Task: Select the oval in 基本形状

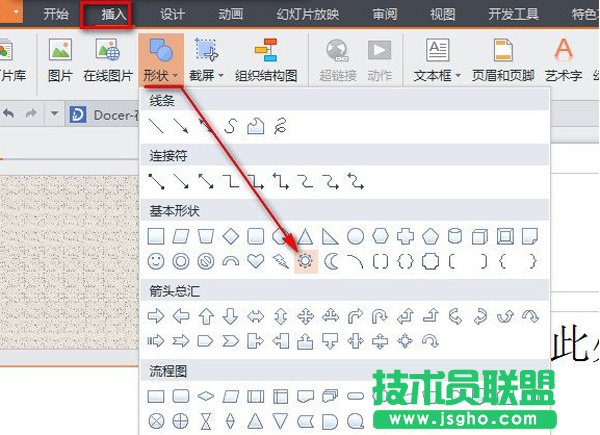Action: (x=355, y=237)
